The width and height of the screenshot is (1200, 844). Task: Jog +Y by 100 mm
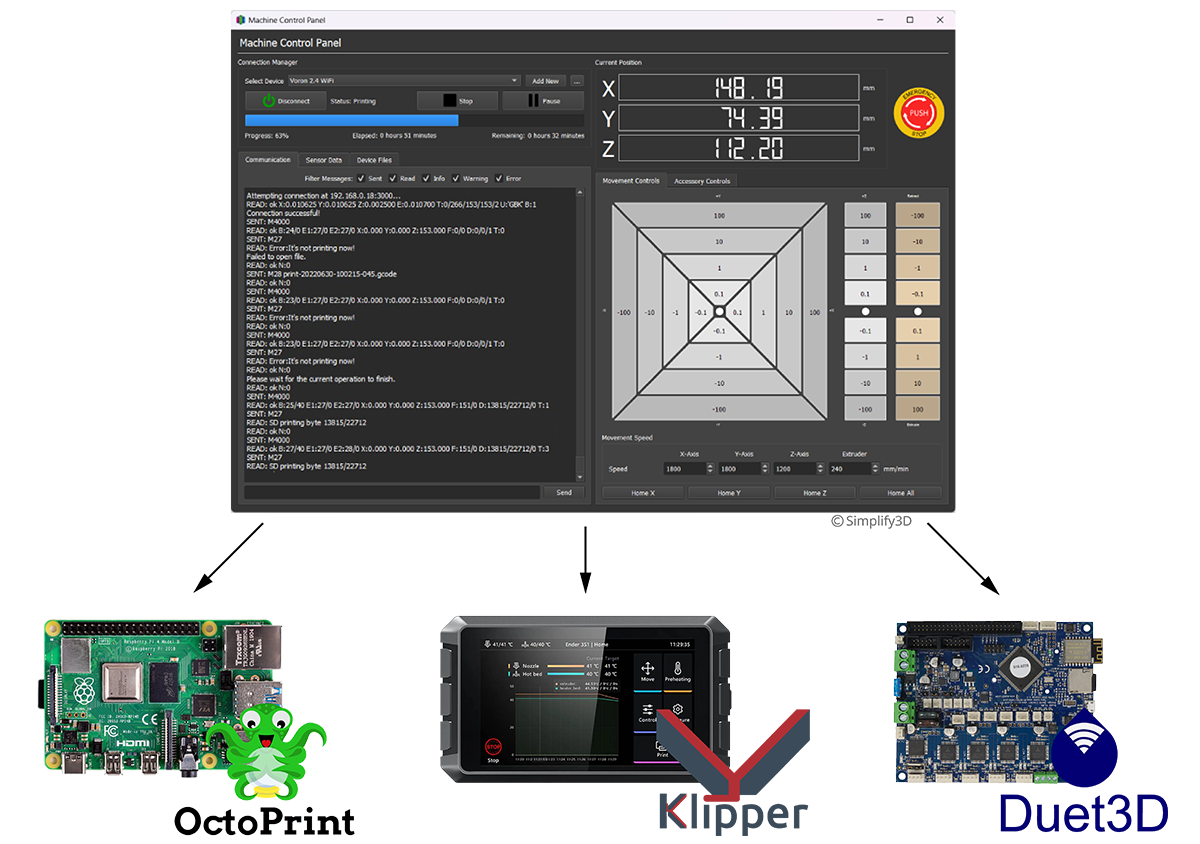coord(719,216)
